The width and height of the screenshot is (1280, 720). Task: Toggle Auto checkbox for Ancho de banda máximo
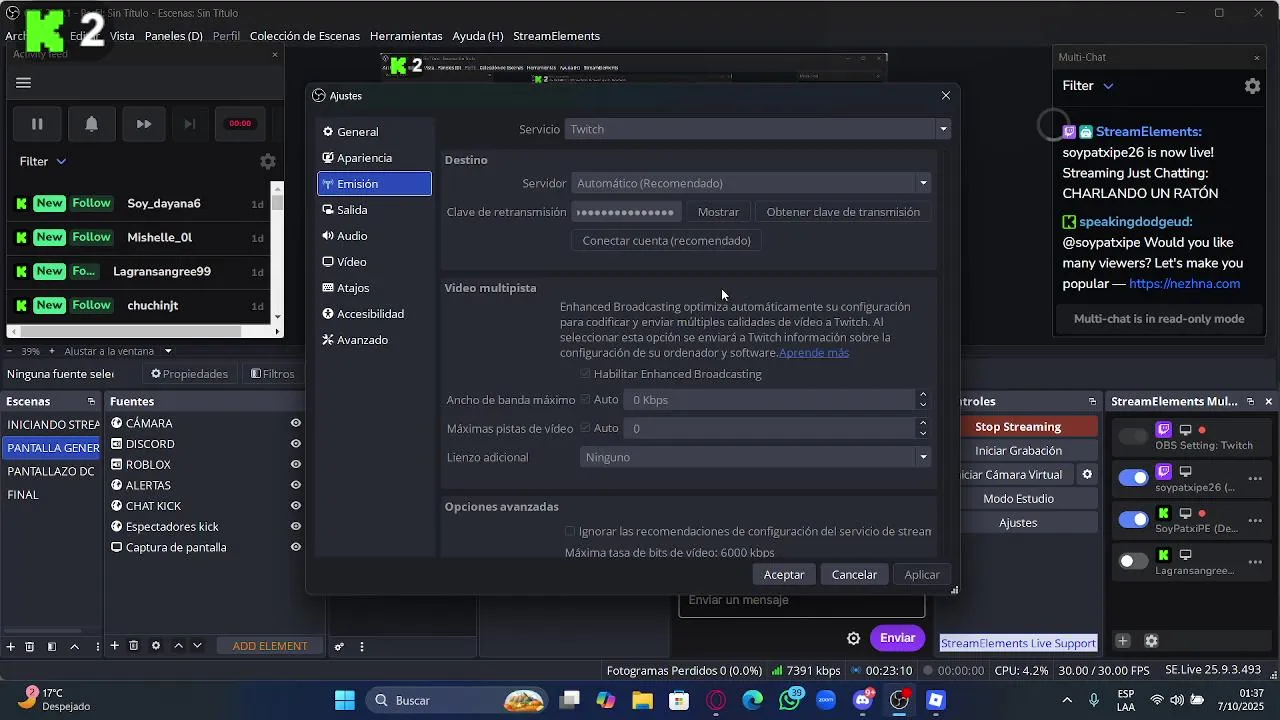(585, 400)
